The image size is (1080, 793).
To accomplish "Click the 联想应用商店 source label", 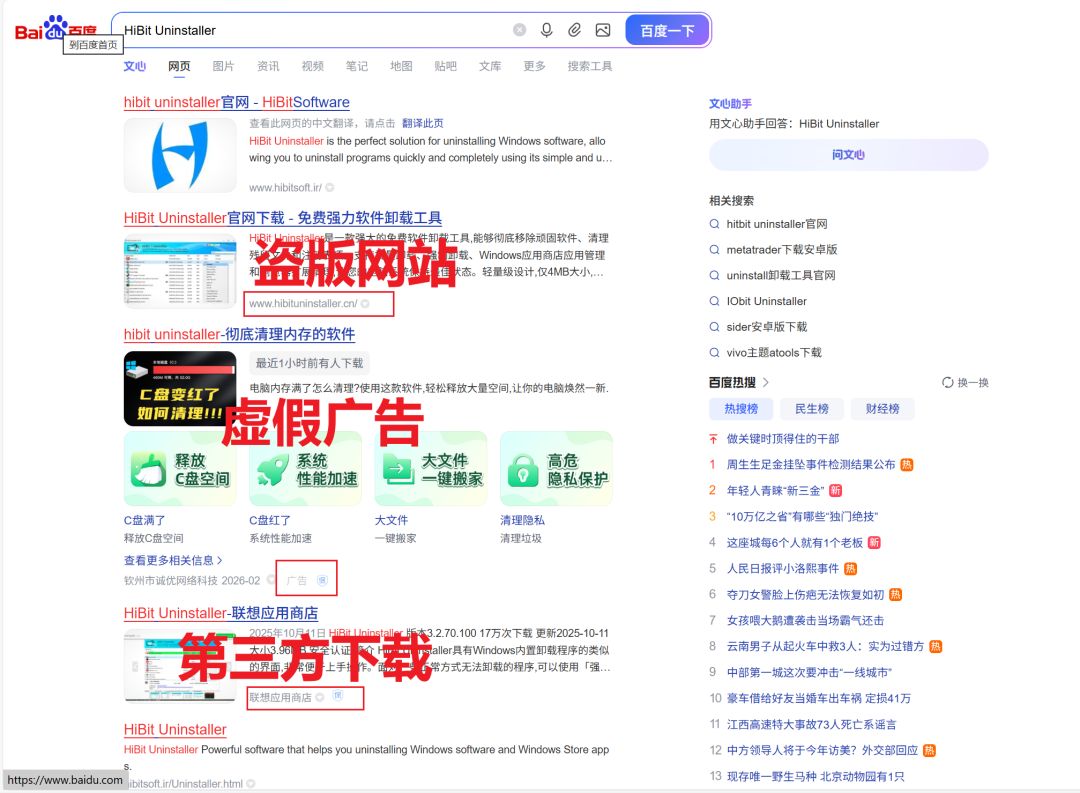I will point(280,697).
